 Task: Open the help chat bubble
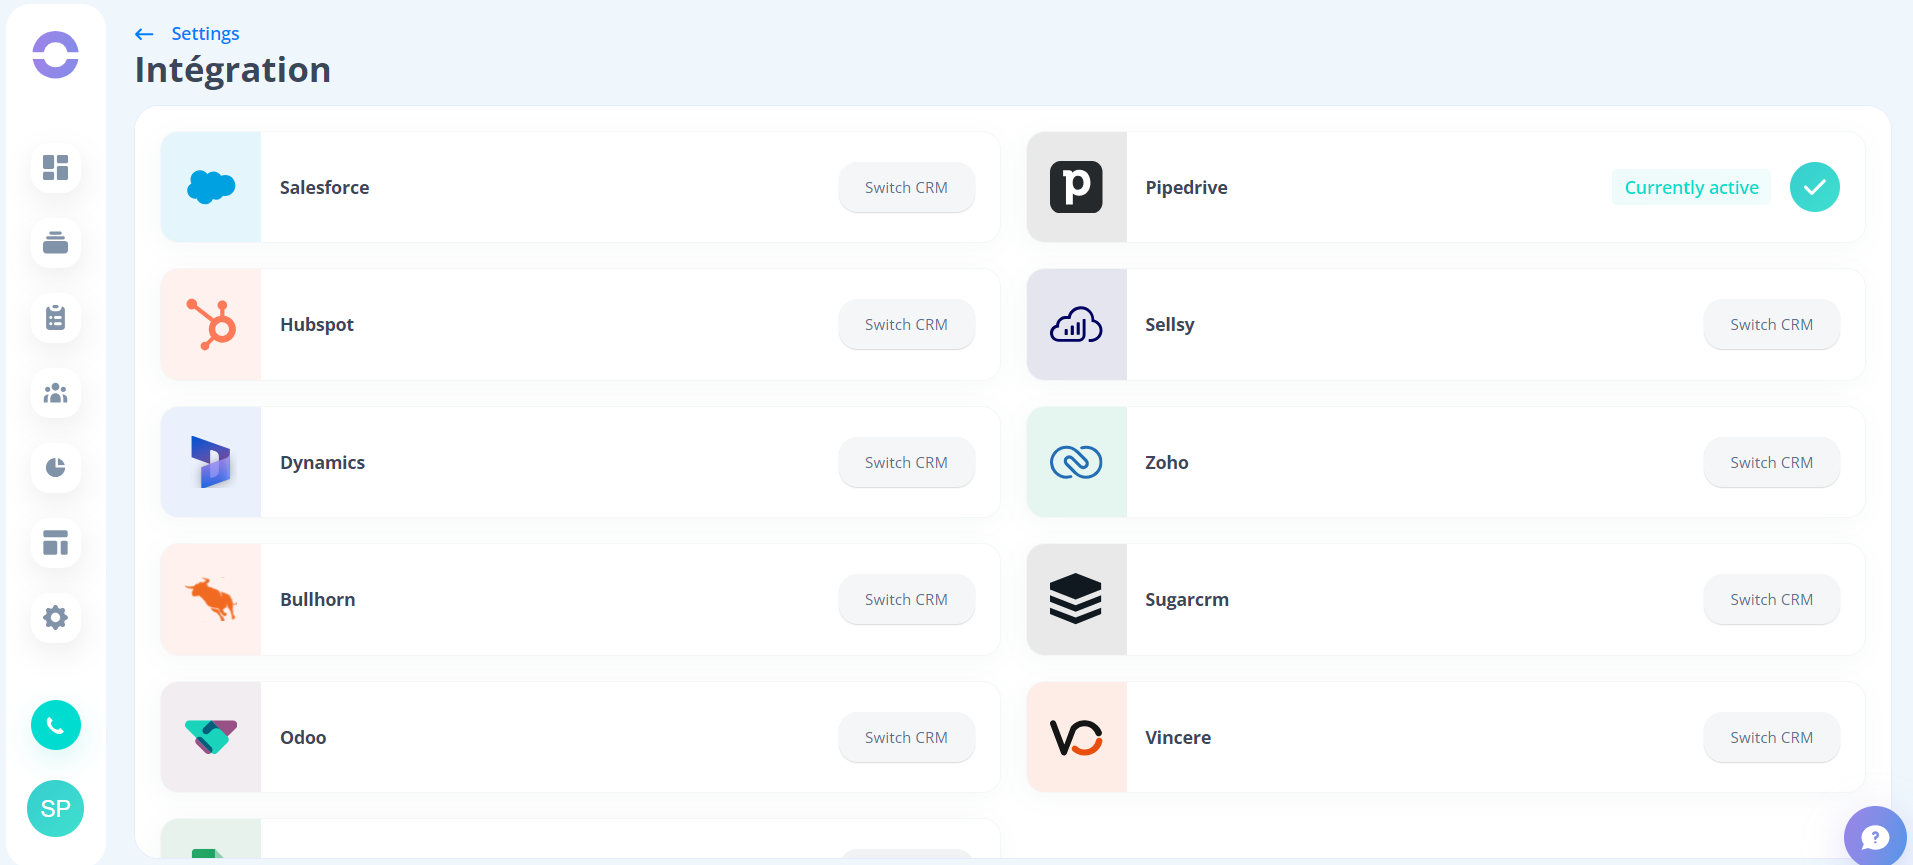[x=1875, y=836]
